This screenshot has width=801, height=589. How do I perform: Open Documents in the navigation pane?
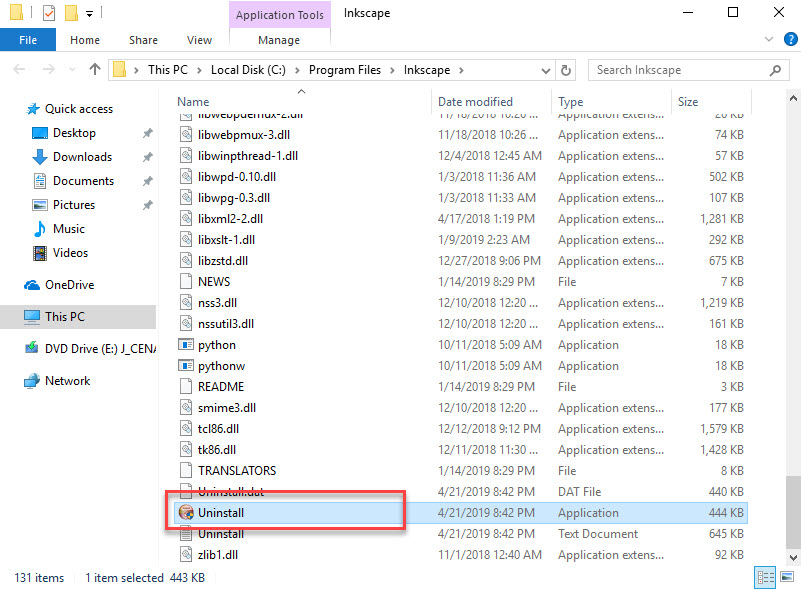point(83,181)
